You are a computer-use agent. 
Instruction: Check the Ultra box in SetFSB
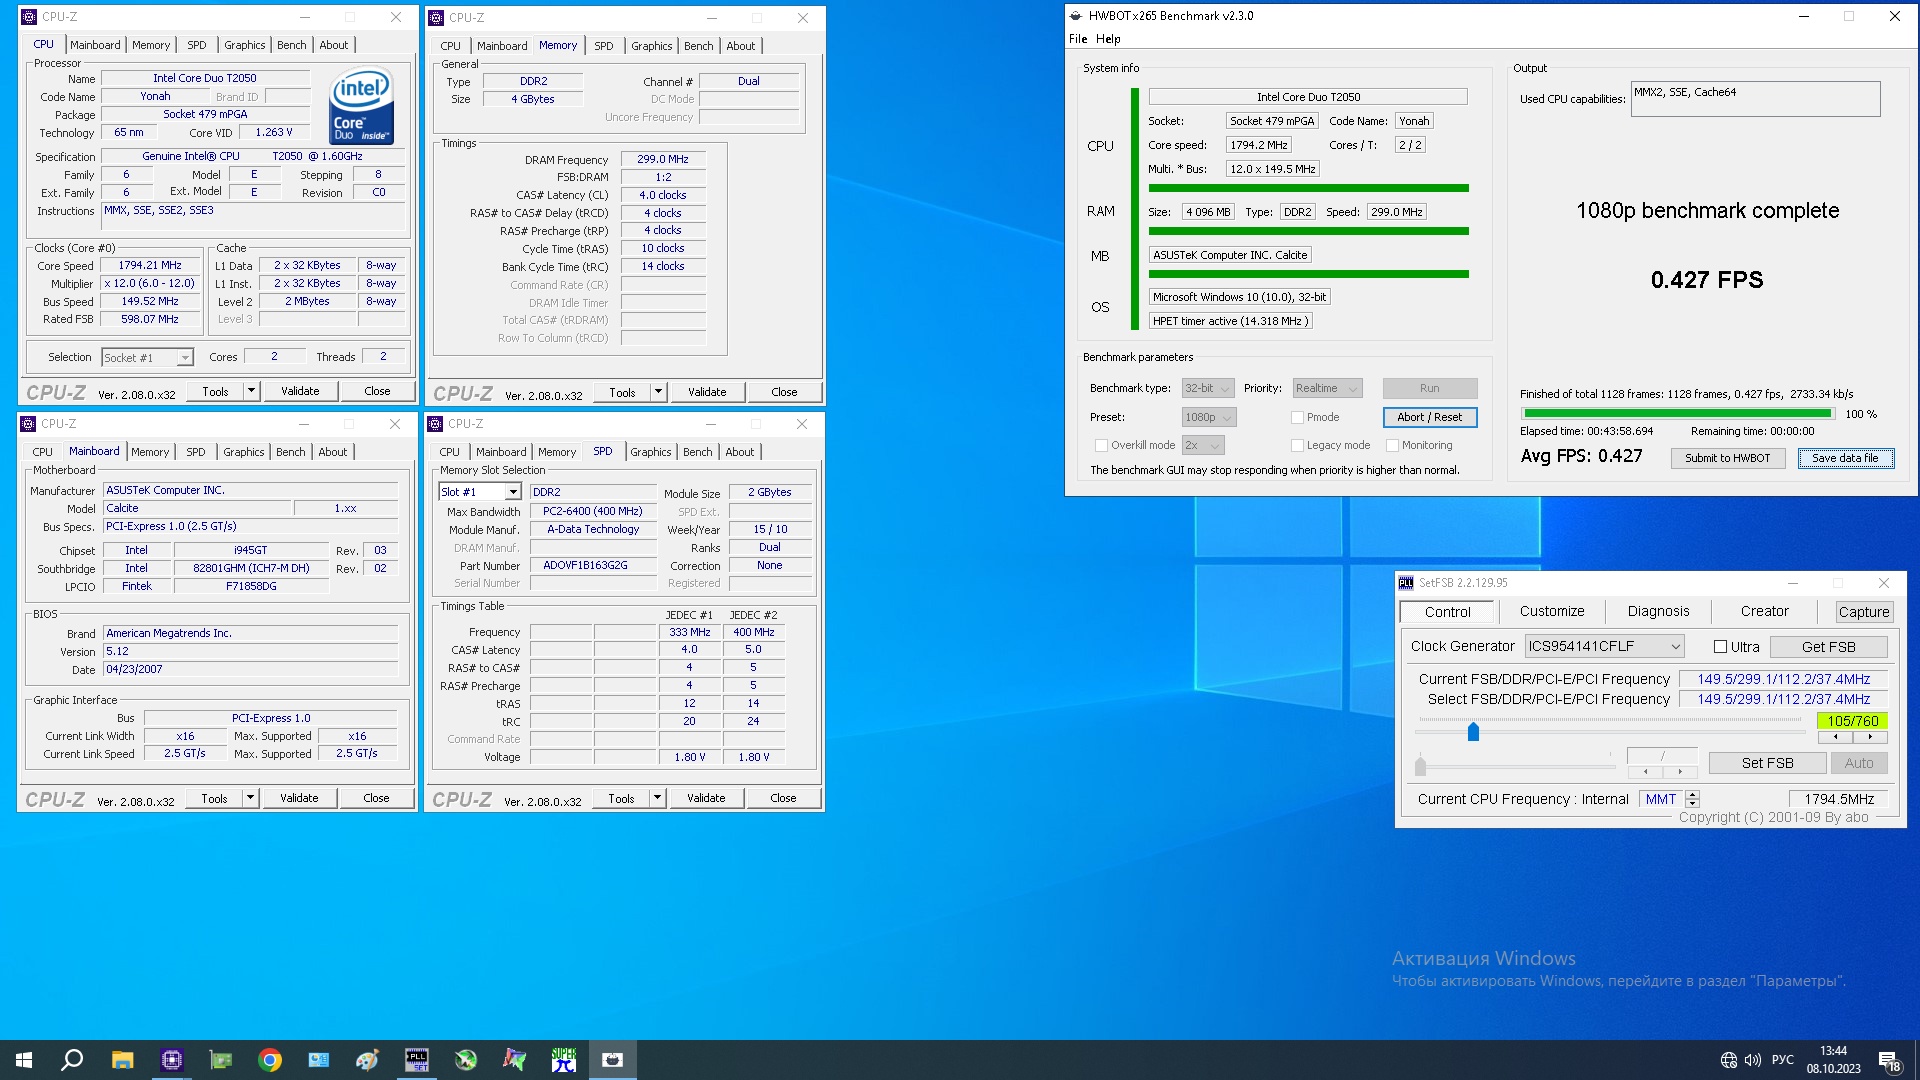(x=1720, y=647)
